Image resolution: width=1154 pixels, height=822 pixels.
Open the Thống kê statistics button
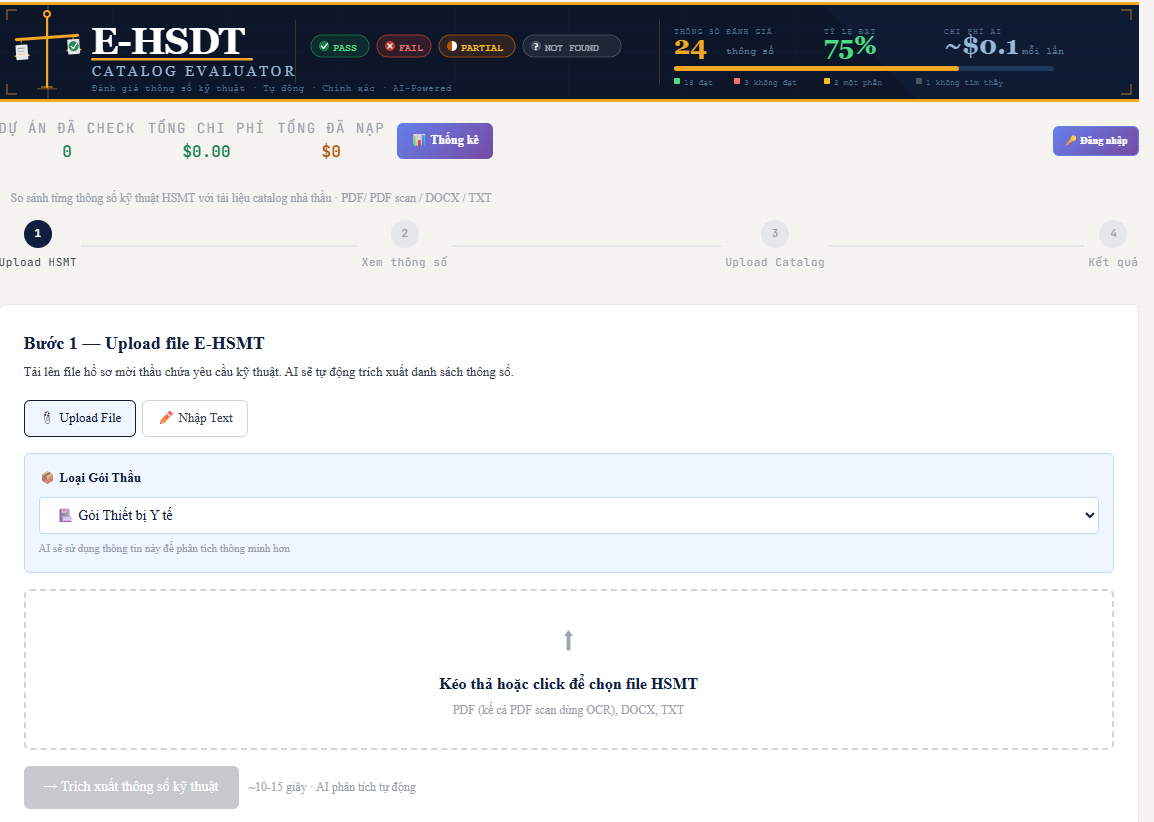[444, 141]
